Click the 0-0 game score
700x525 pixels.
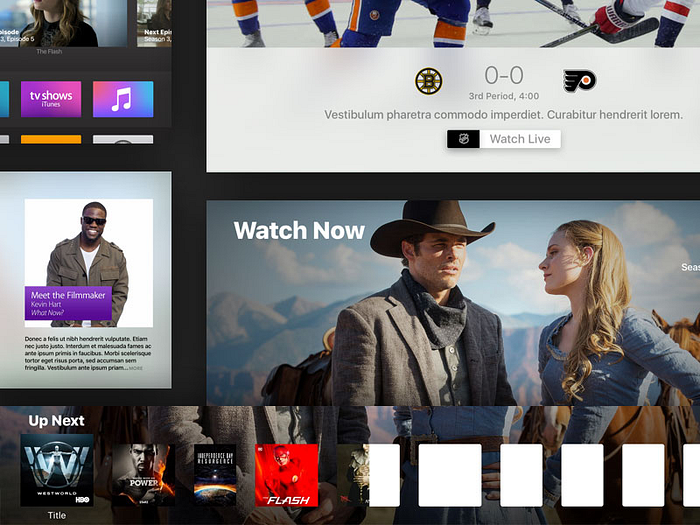coord(504,75)
